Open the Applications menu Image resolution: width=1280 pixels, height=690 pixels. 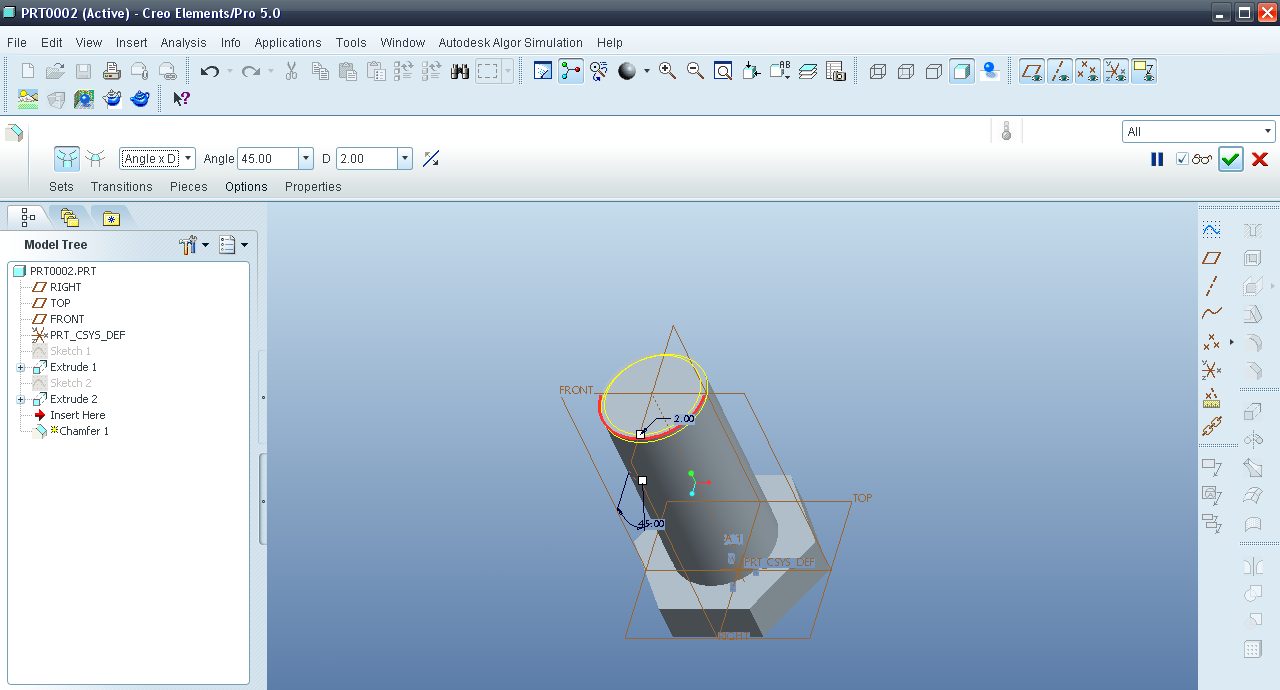tap(288, 42)
